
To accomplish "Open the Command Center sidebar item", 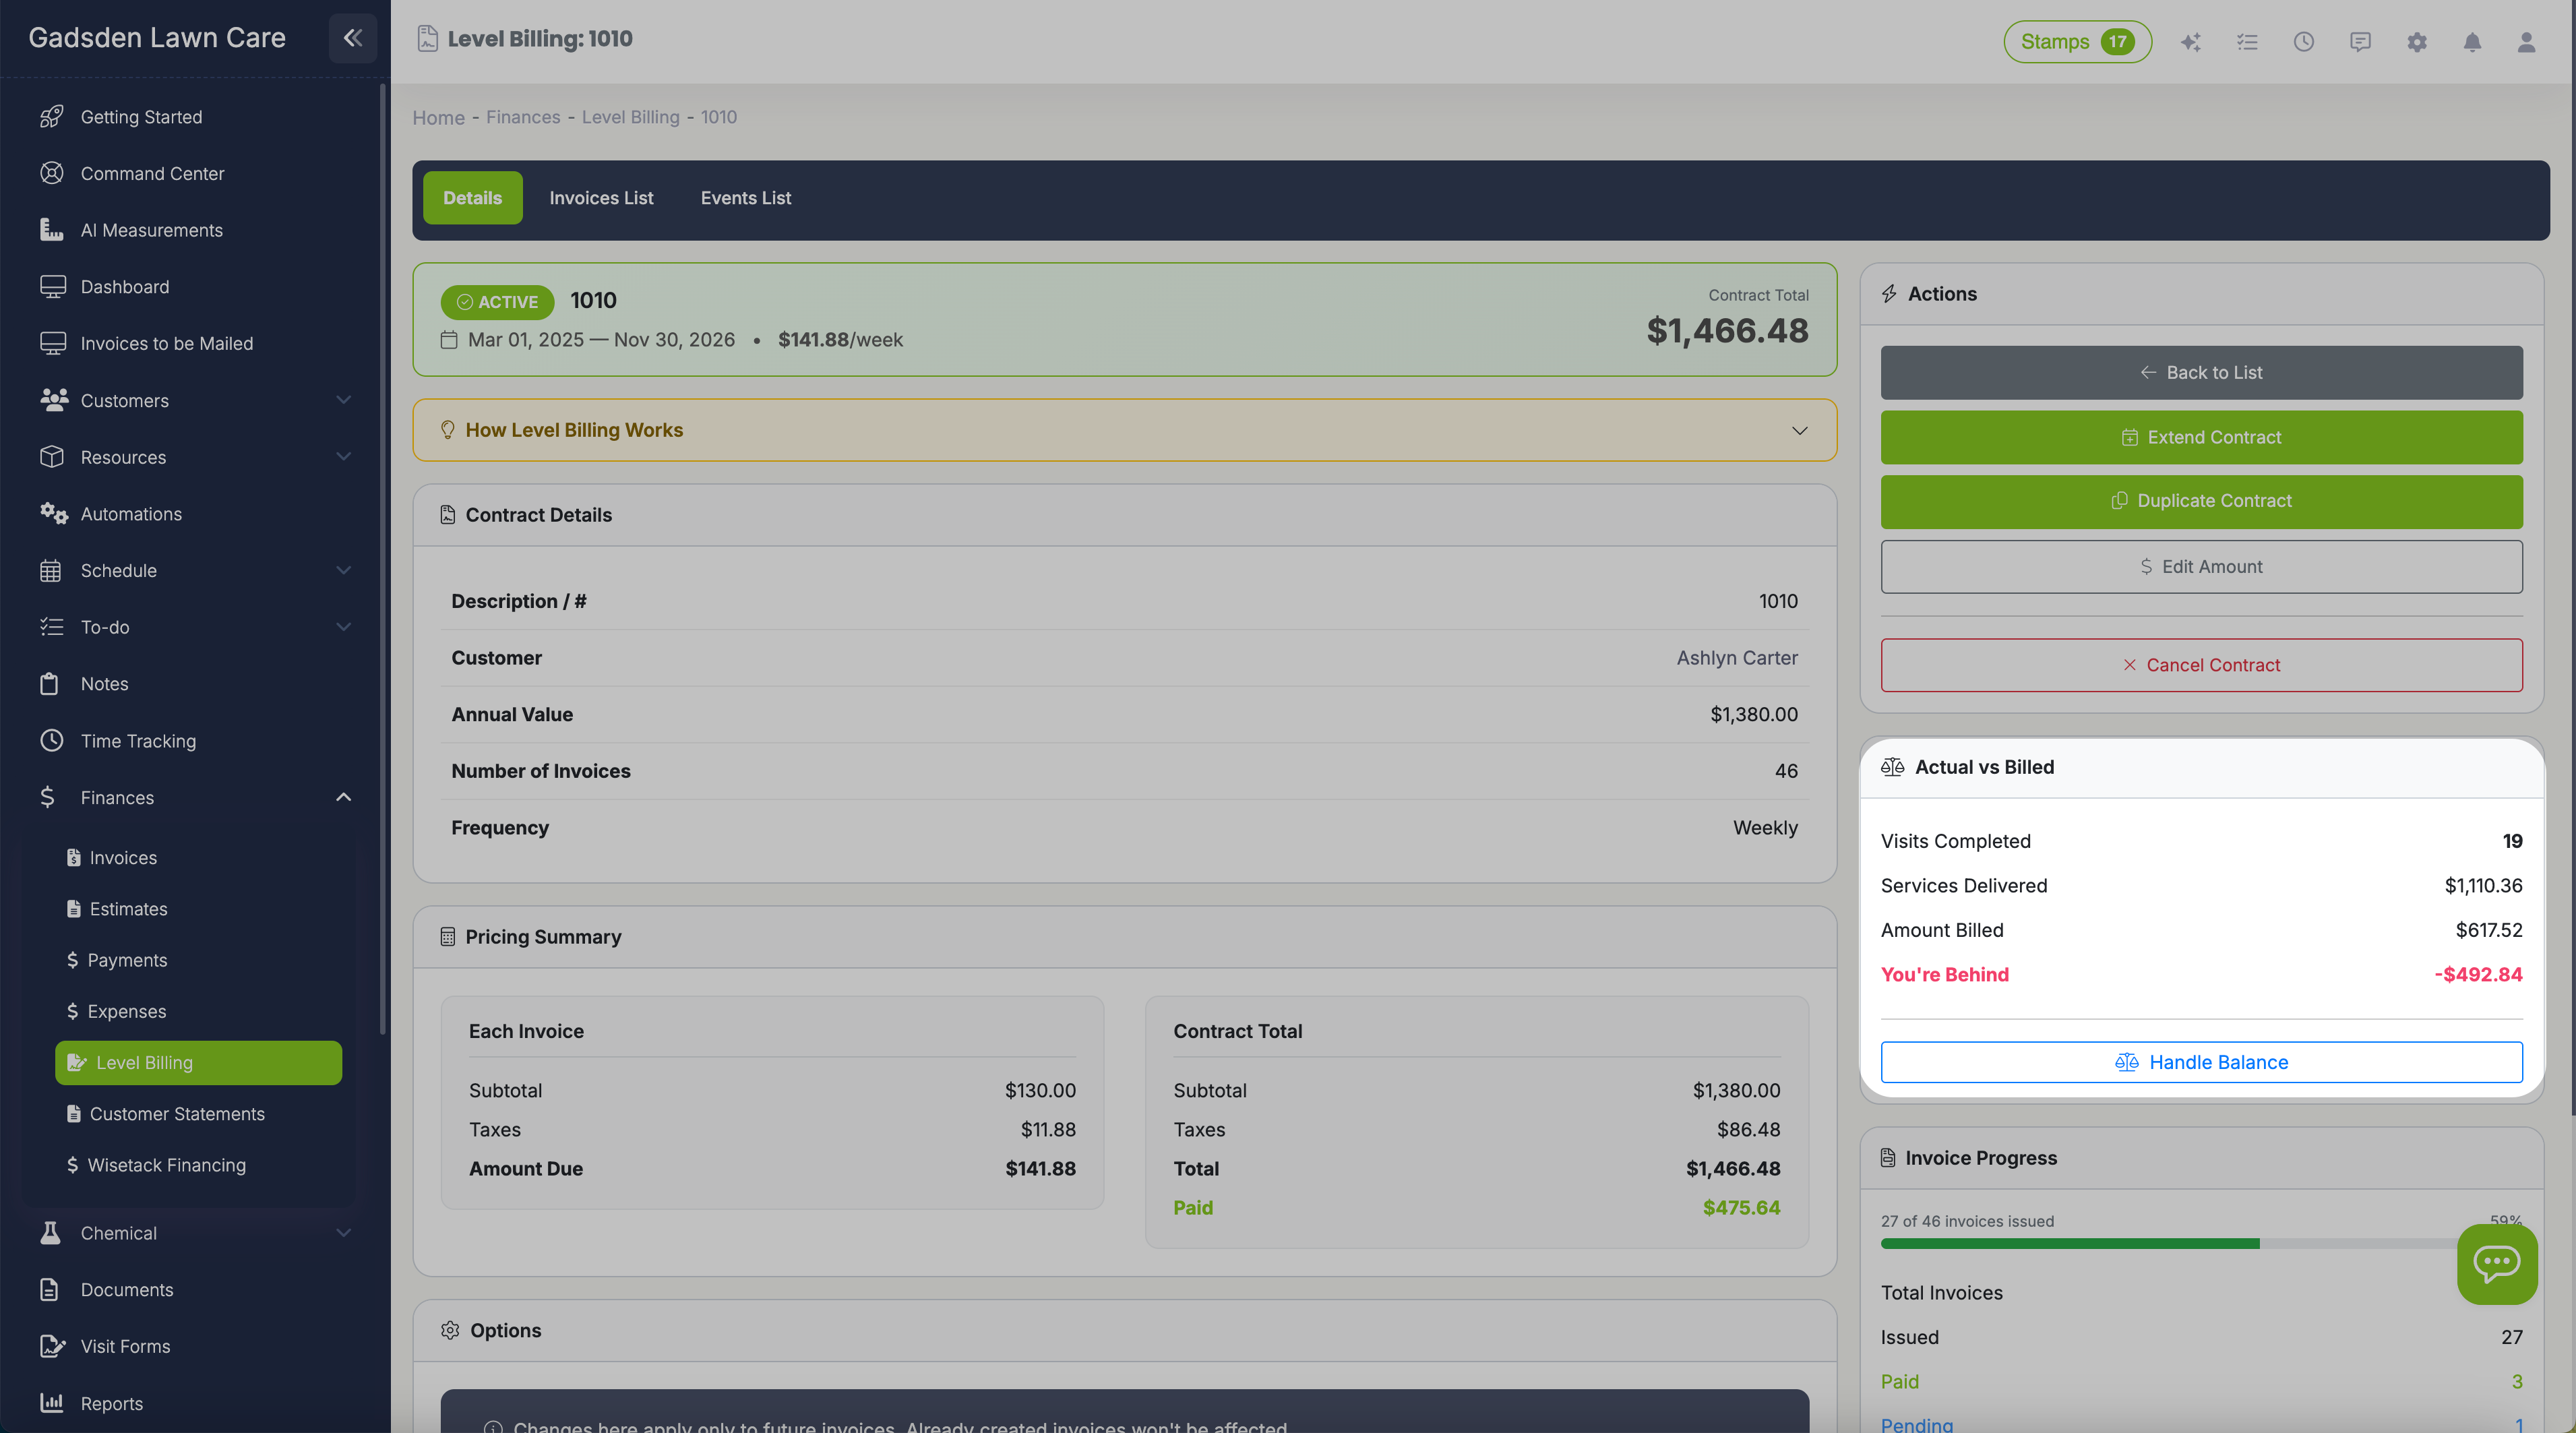I will 152,173.
